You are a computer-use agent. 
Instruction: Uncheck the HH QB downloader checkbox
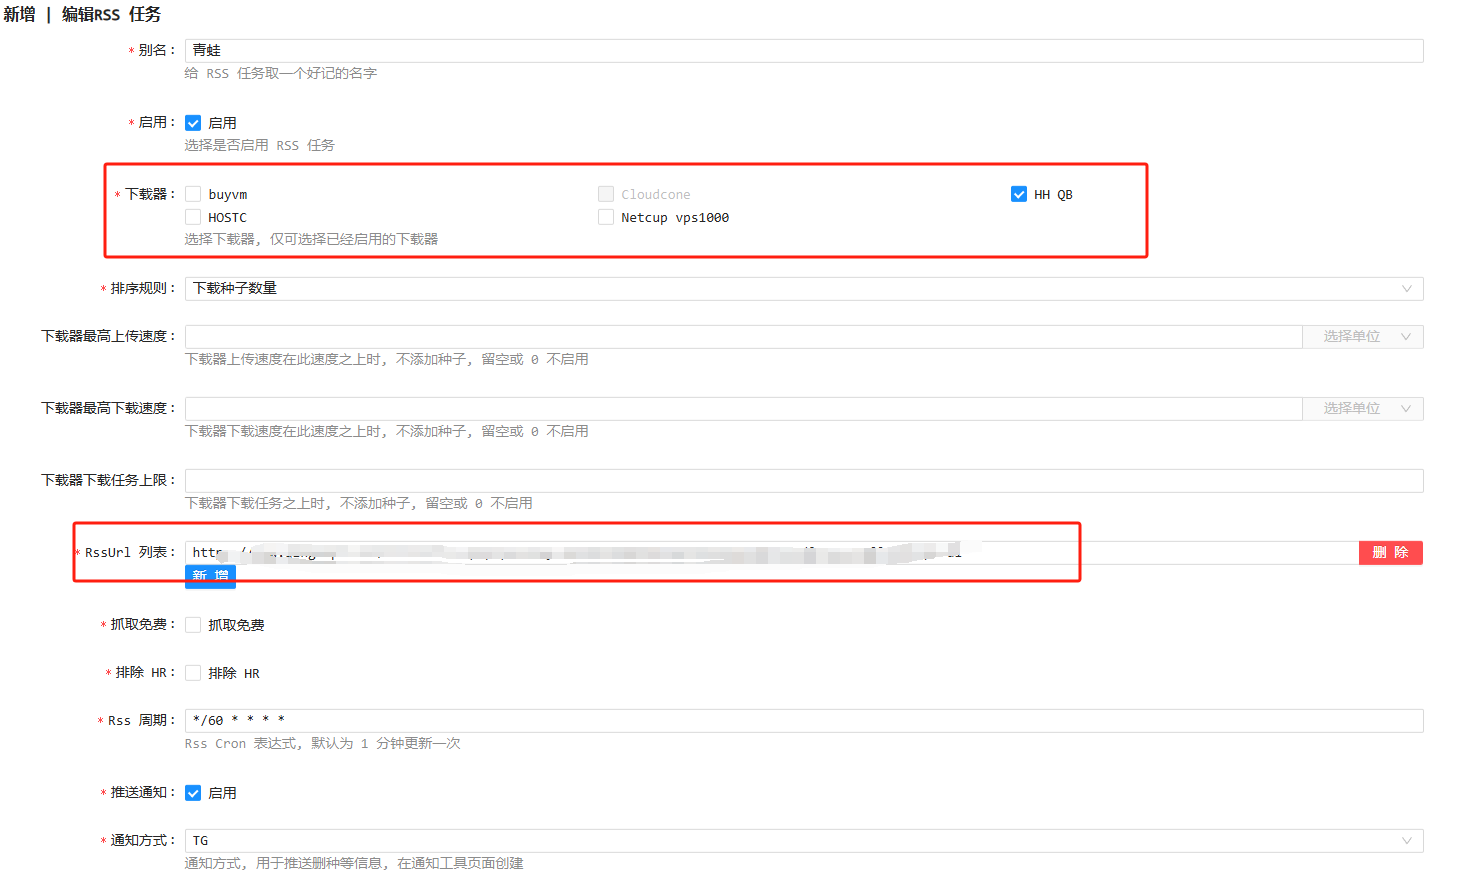tap(1018, 194)
